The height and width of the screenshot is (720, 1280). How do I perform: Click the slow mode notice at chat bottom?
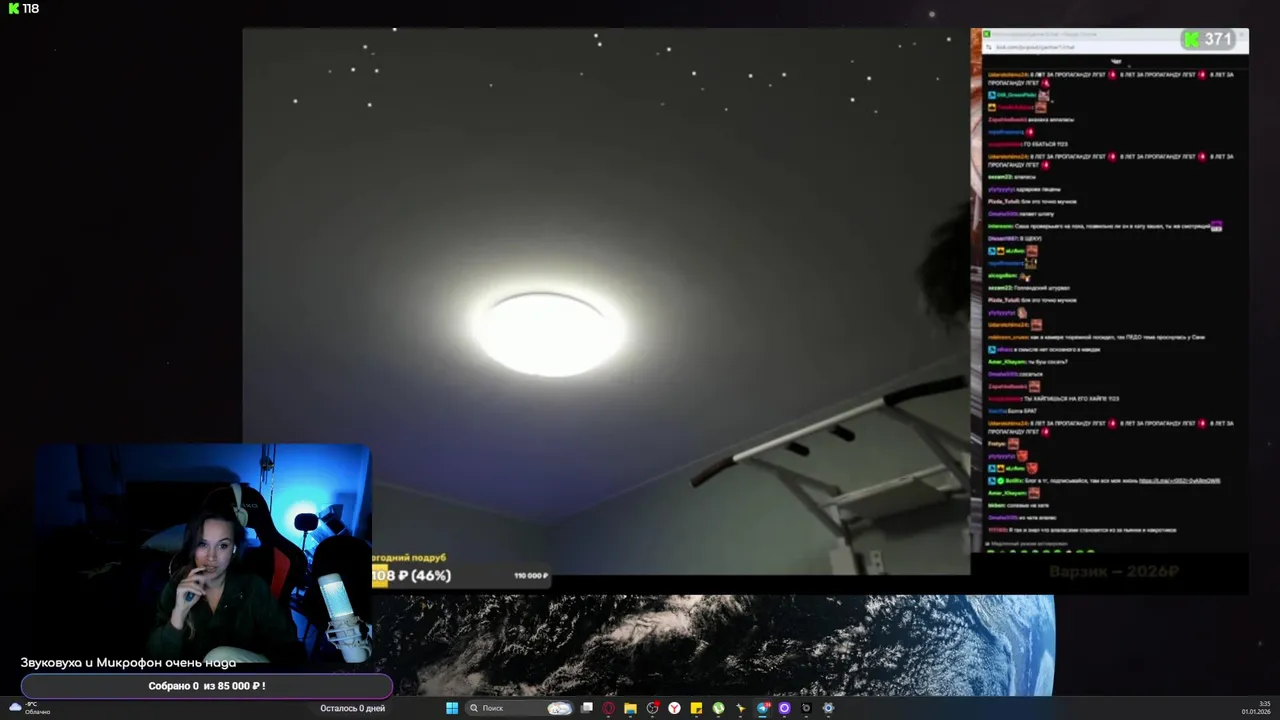pos(1028,543)
